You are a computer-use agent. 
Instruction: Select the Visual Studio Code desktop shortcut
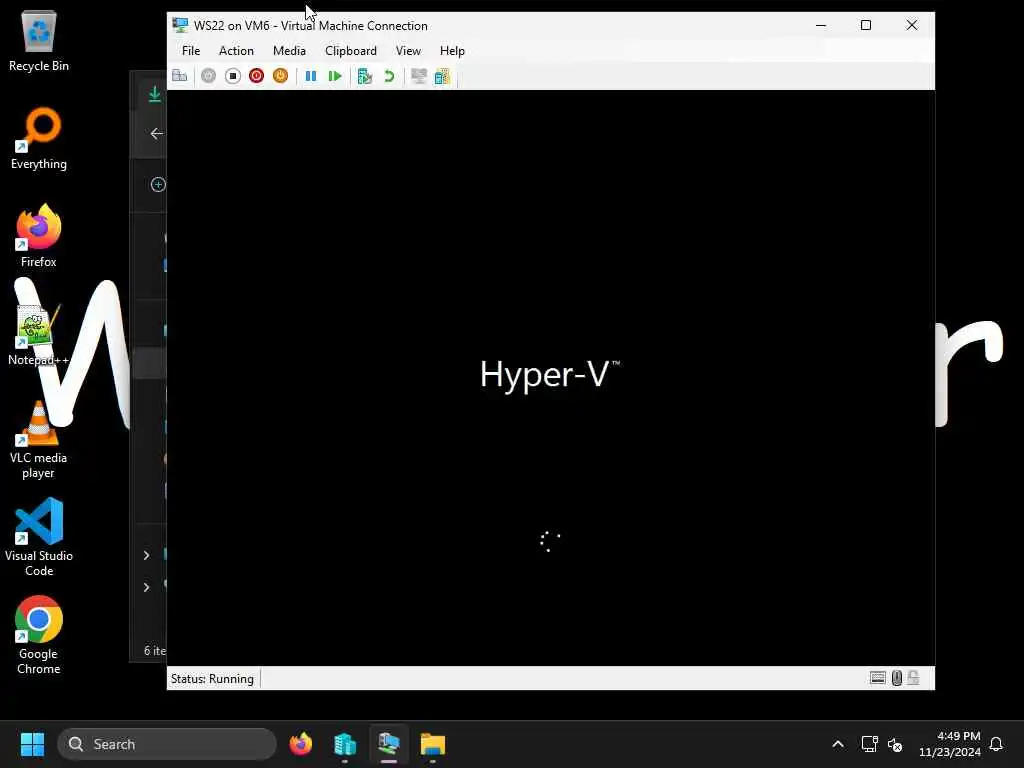39,537
